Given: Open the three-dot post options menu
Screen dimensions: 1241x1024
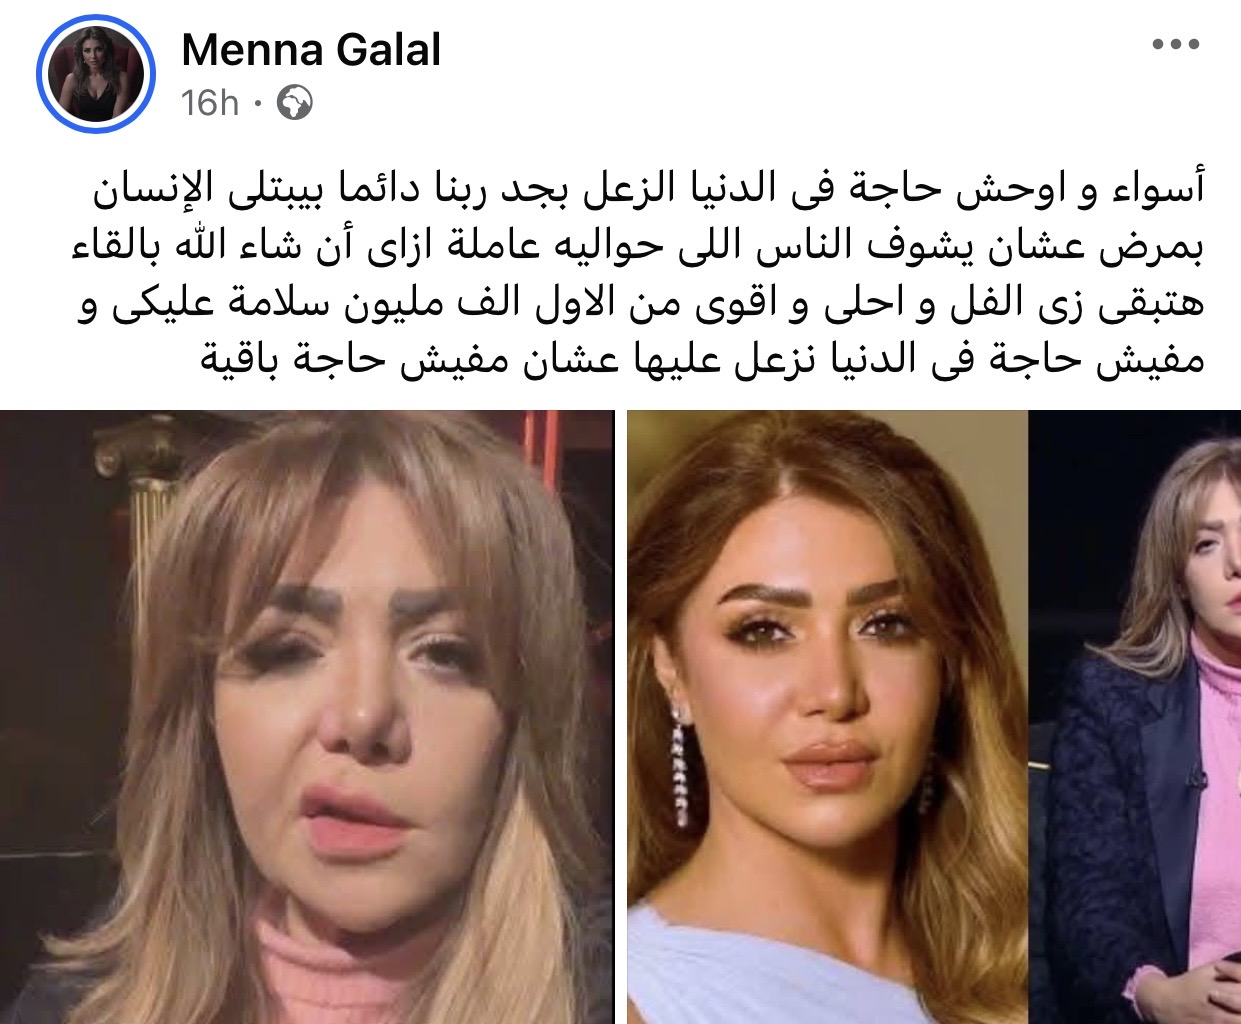Looking at the screenshot, I should coord(1175,45).
